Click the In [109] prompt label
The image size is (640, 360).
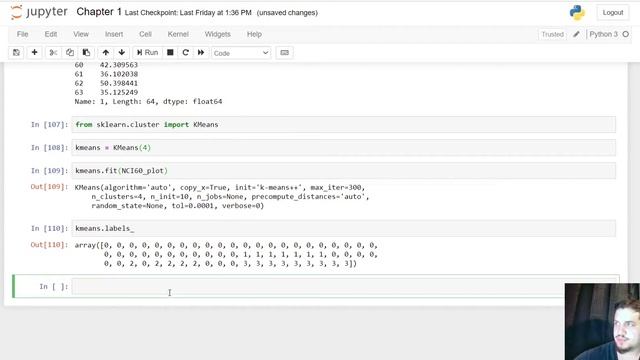click(49, 171)
